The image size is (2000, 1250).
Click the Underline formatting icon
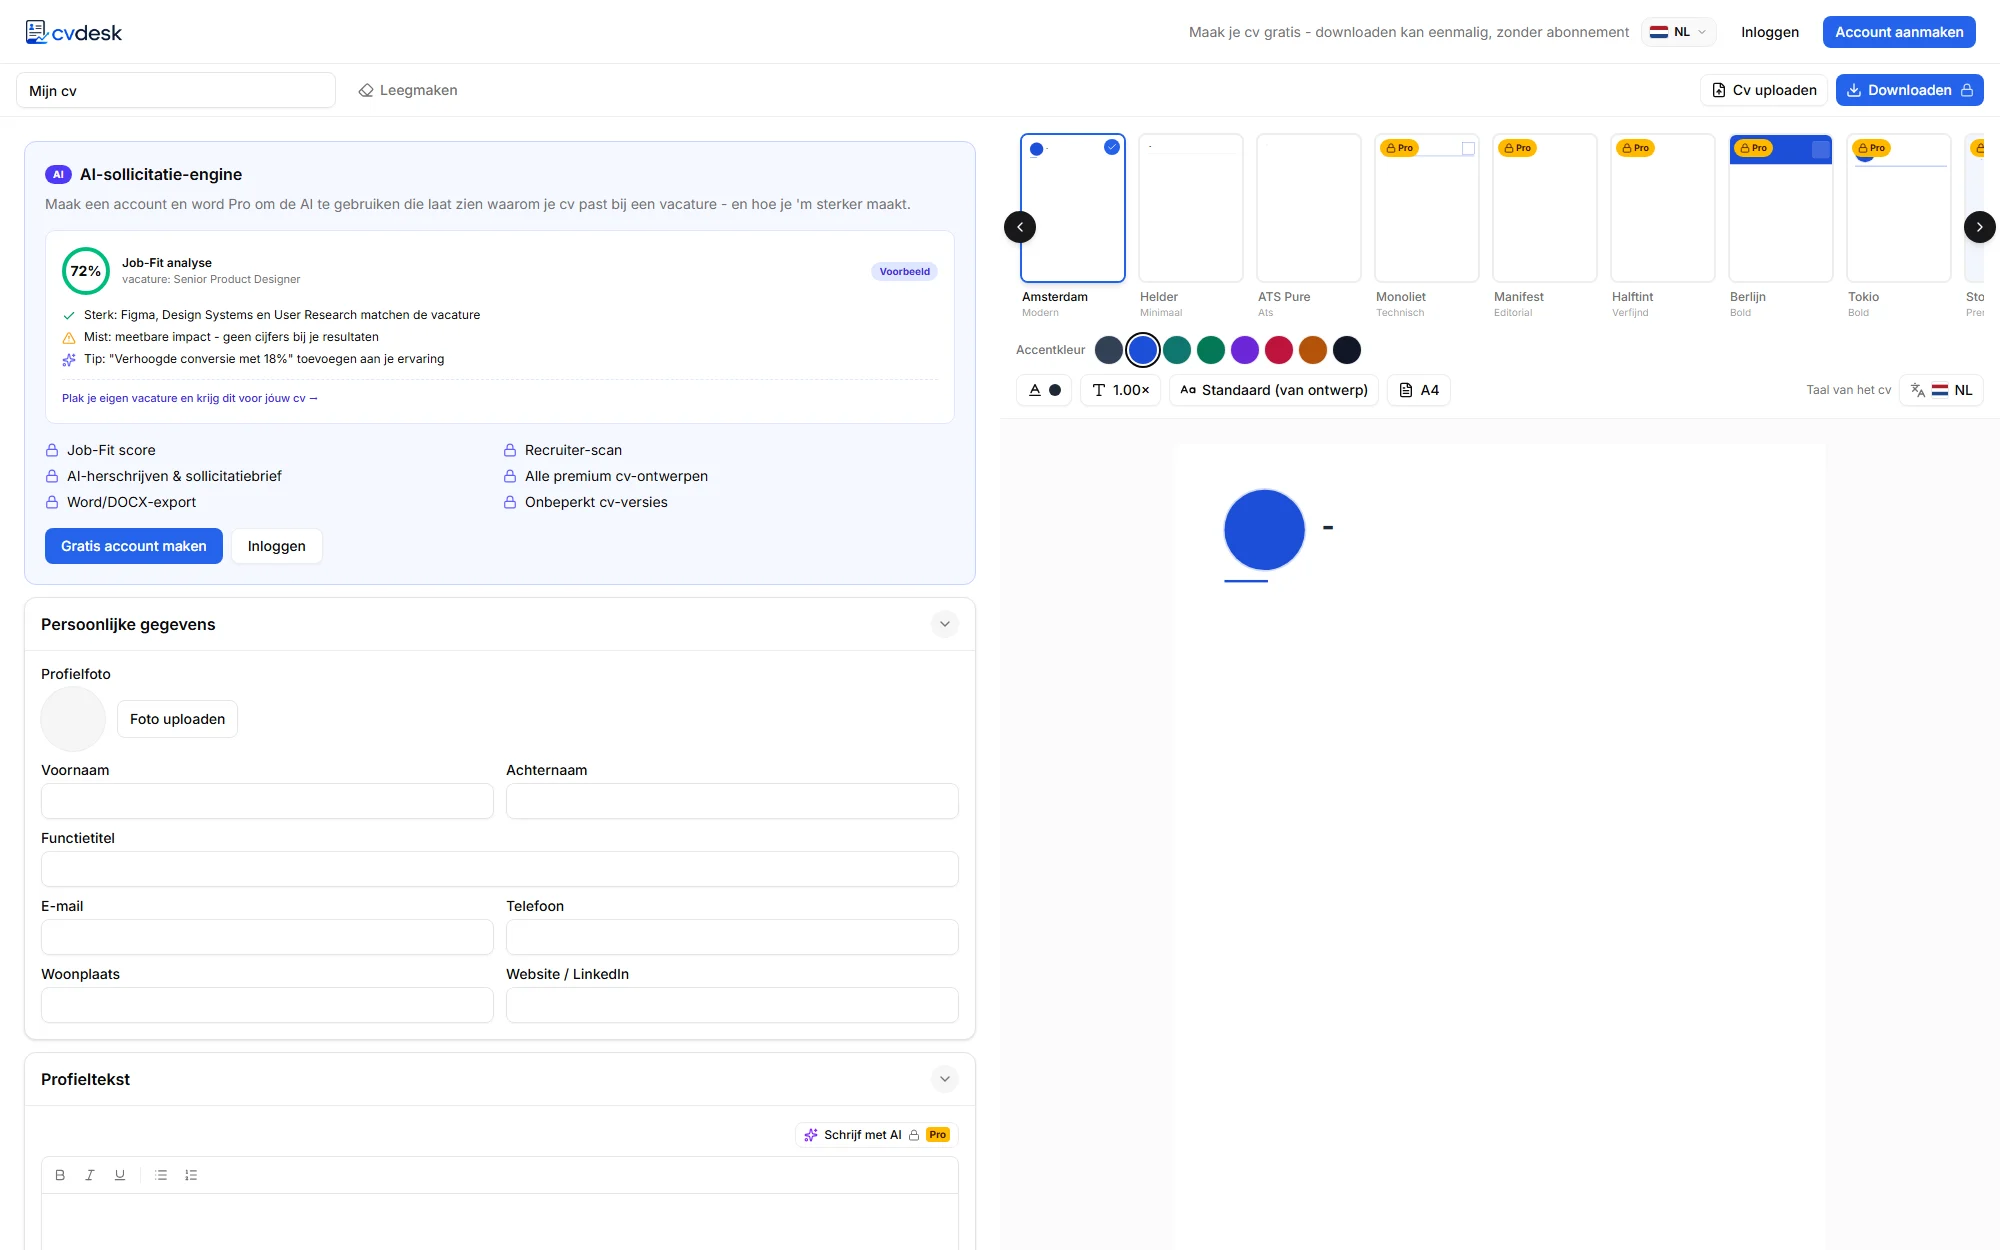[x=120, y=1175]
